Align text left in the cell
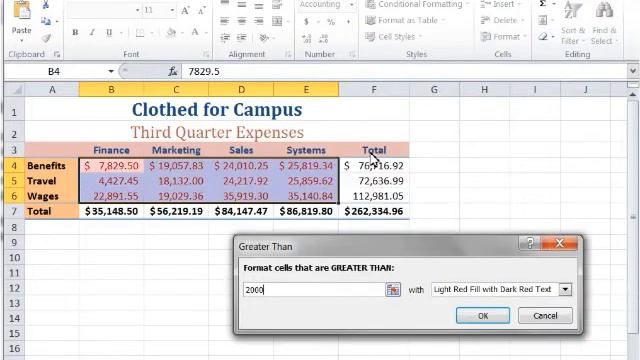This screenshot has width=640, height=360. [224, 21]
